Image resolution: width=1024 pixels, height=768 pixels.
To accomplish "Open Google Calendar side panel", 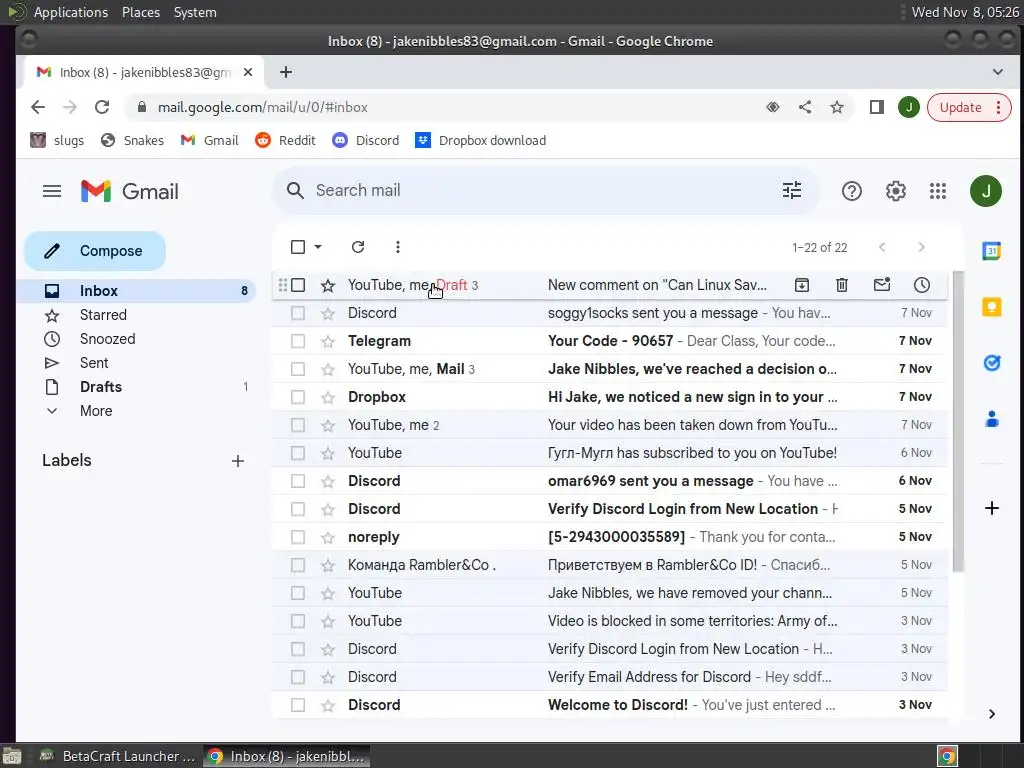I will (991, 251).
